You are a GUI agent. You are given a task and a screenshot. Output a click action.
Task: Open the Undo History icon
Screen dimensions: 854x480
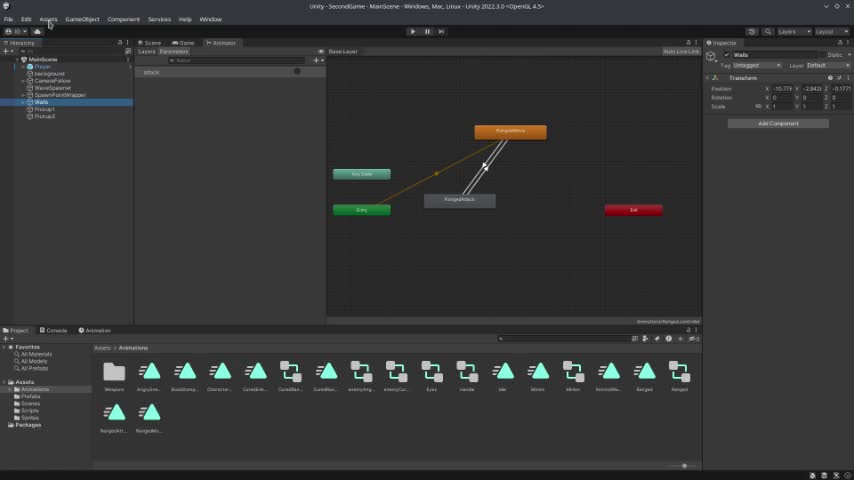pyautogui.click(x=752, y=31)
